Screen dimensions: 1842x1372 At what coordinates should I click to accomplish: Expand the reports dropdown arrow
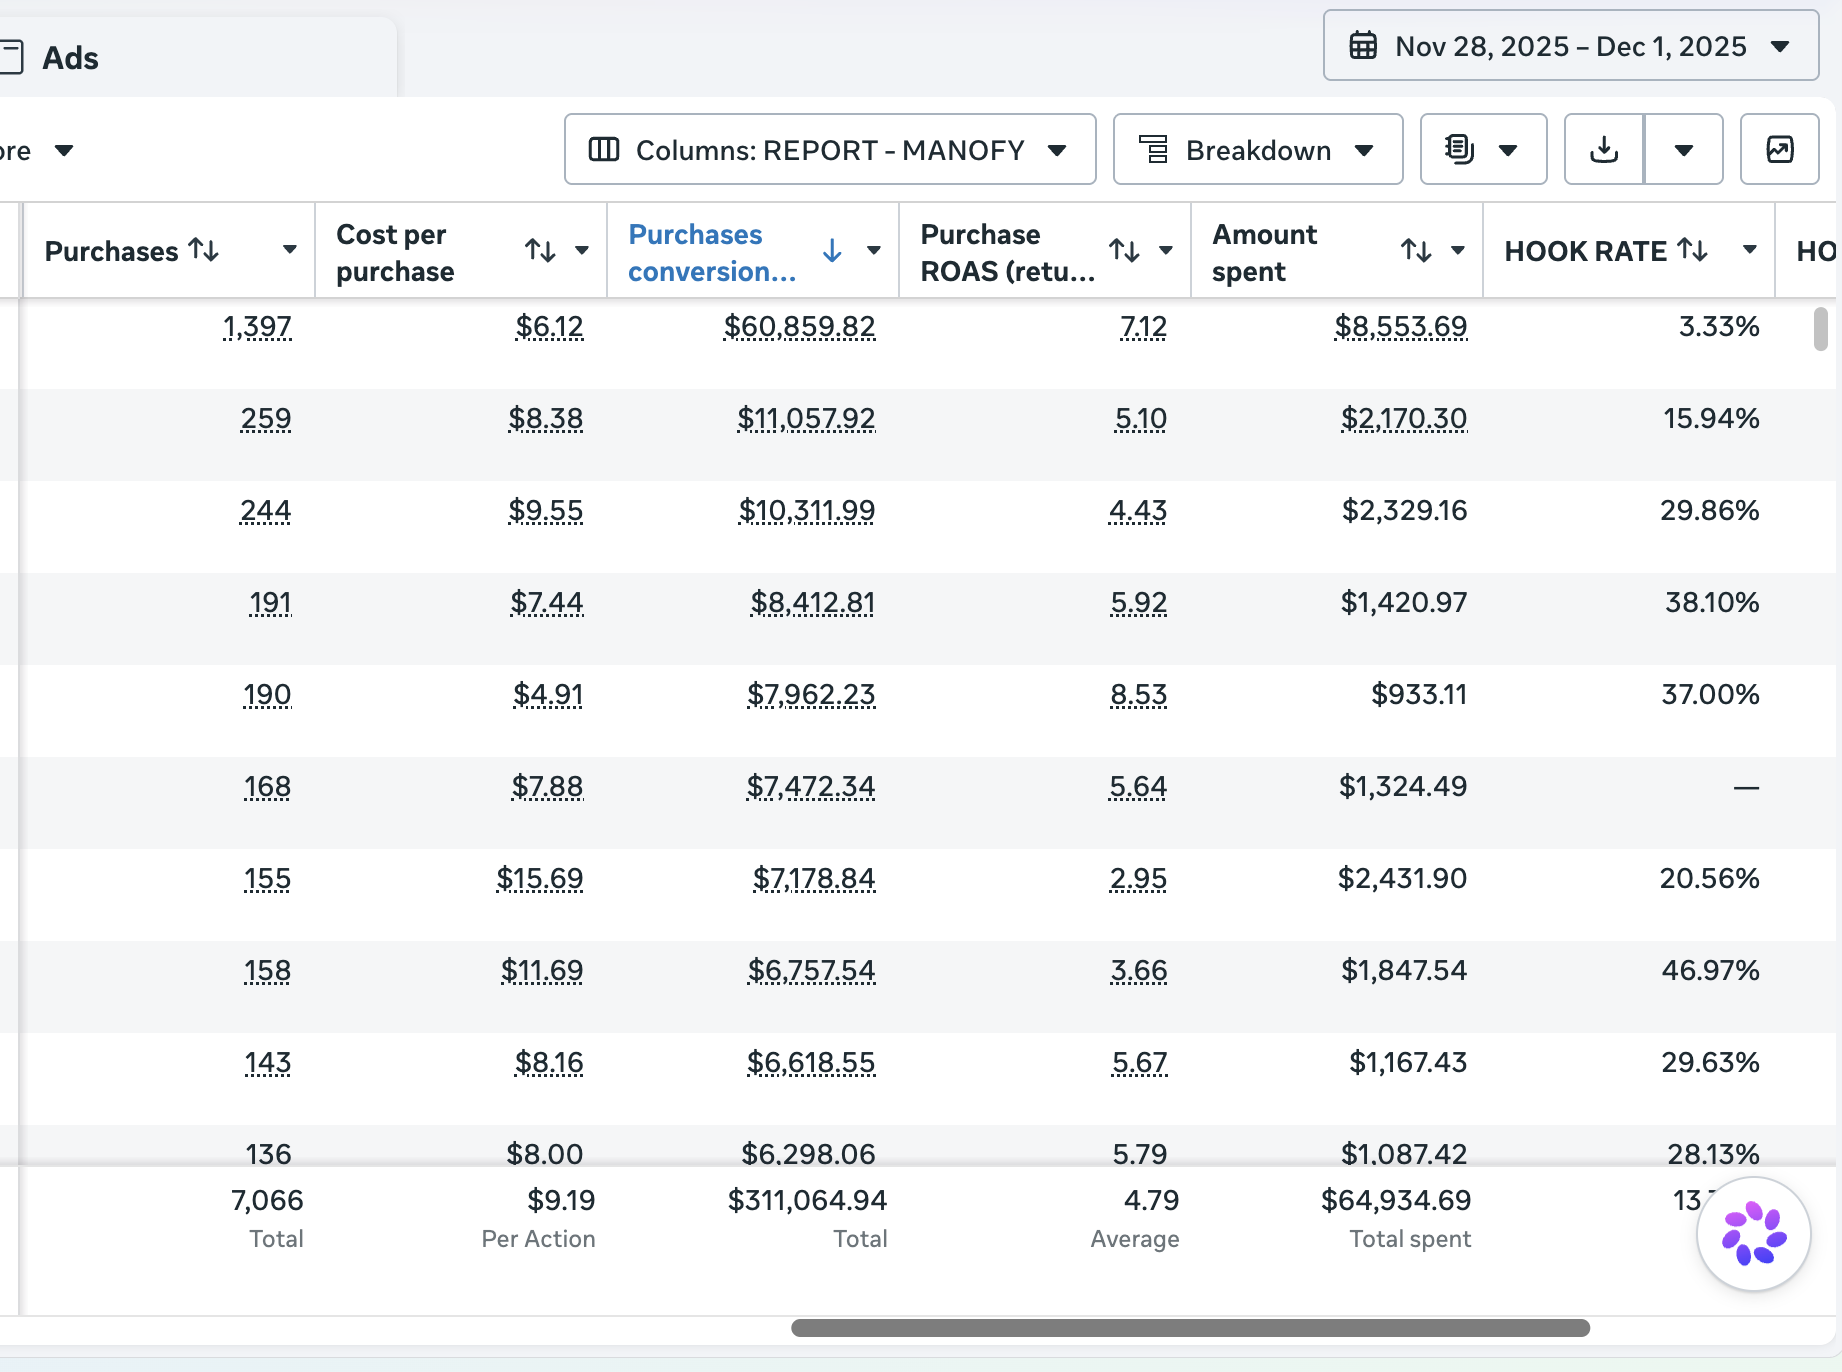click(1508, 151)
